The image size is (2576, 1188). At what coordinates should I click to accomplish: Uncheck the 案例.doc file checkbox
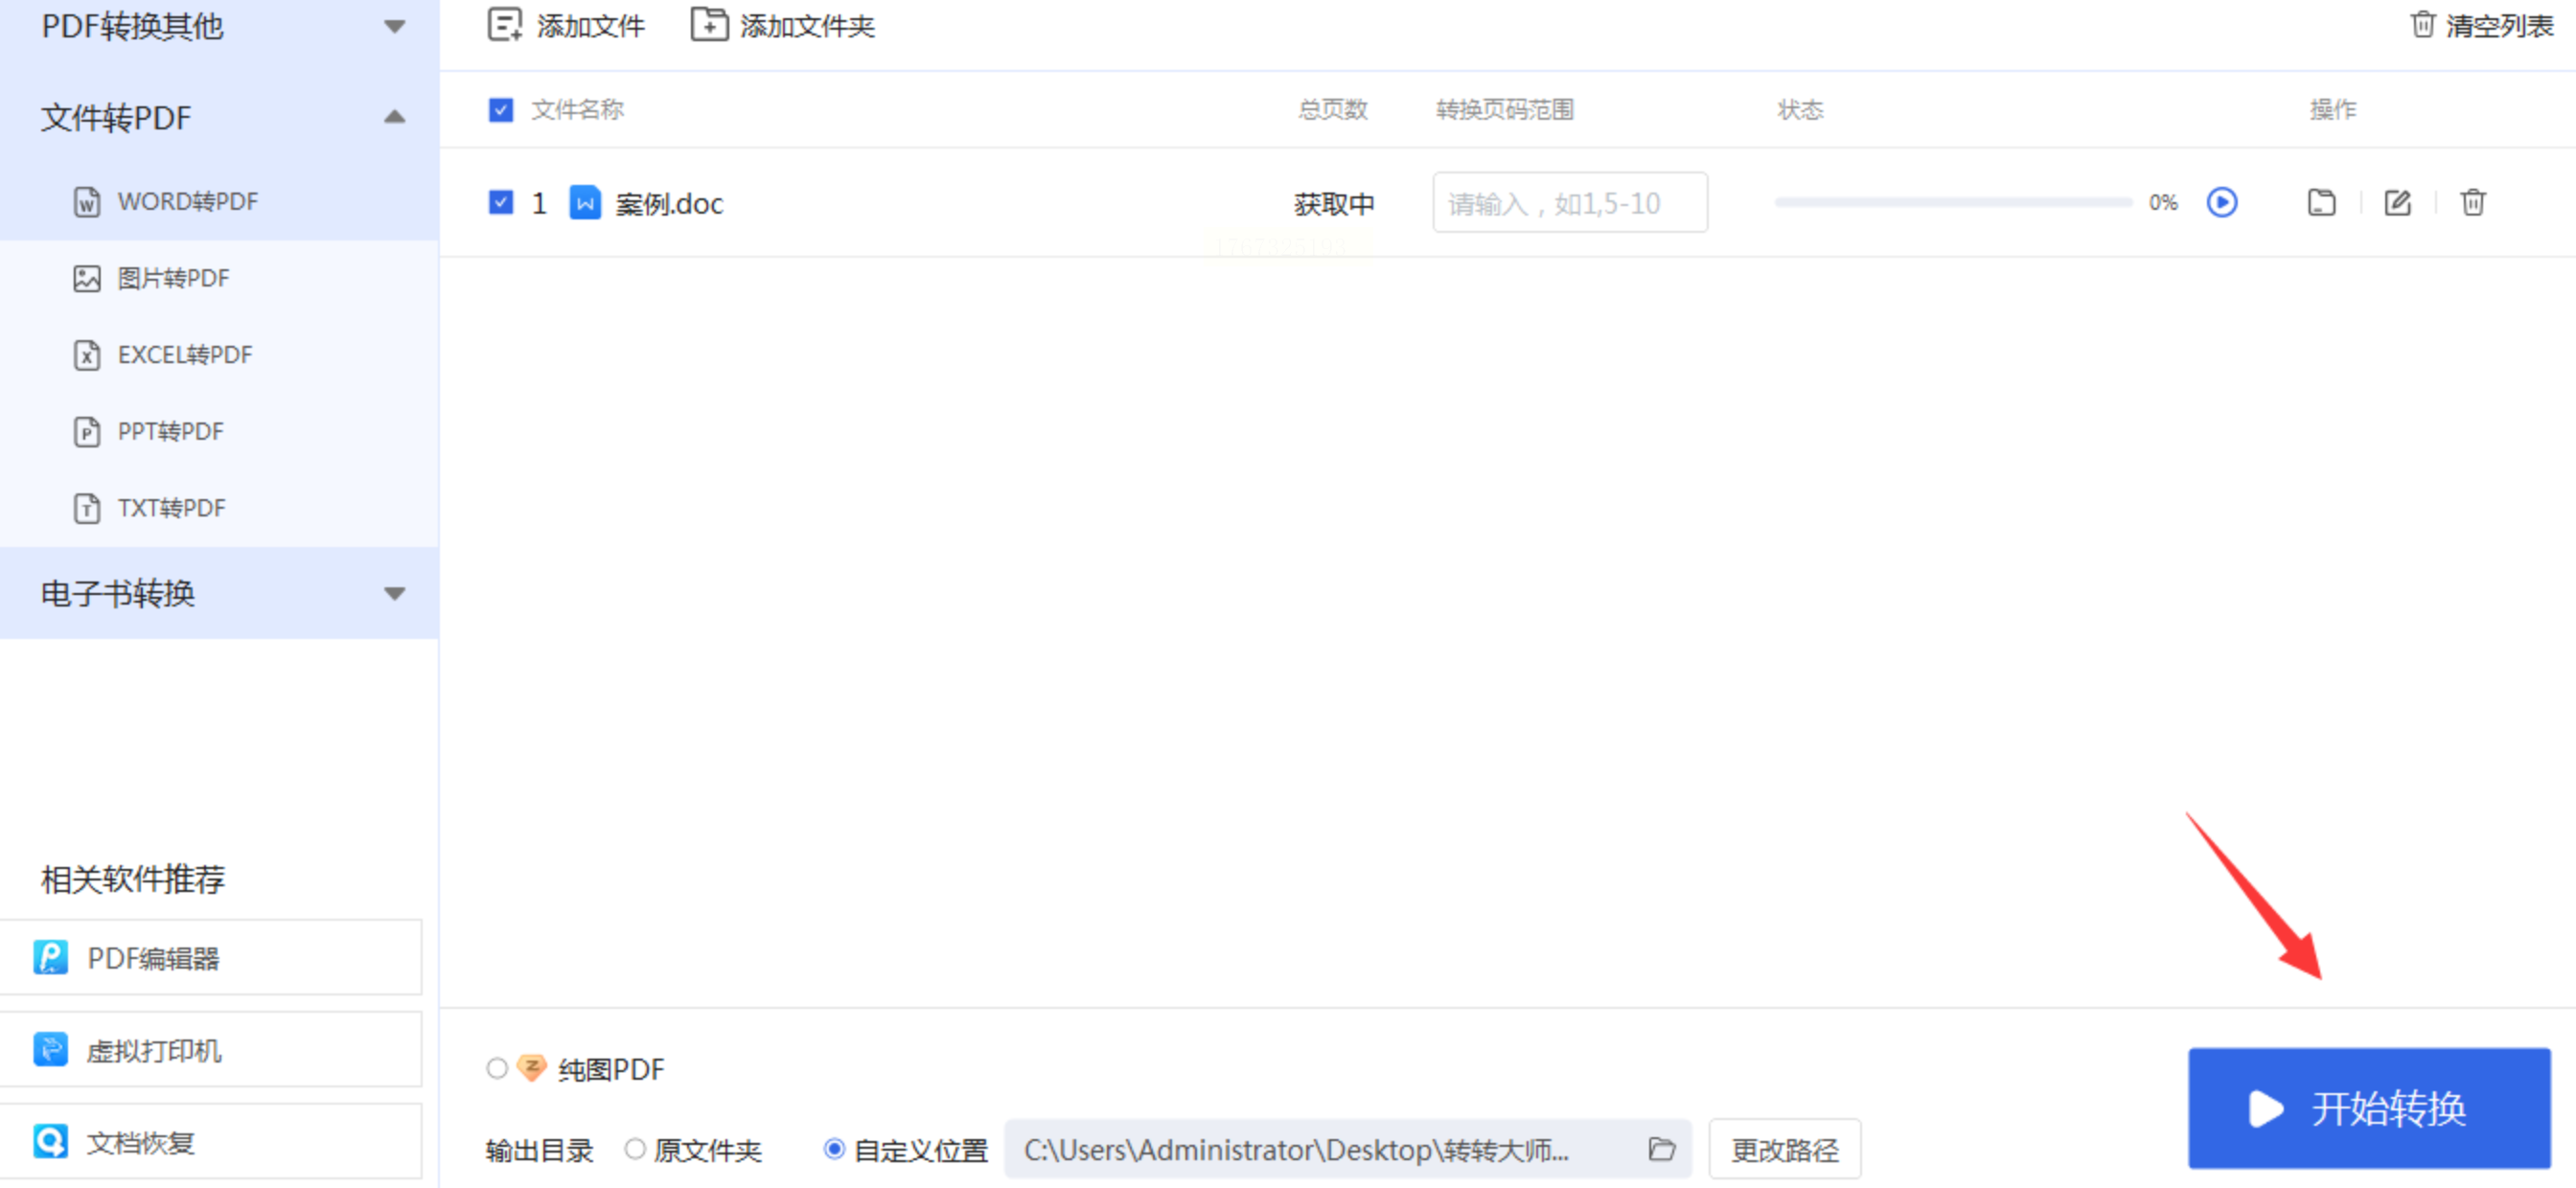tap(501, 203)
